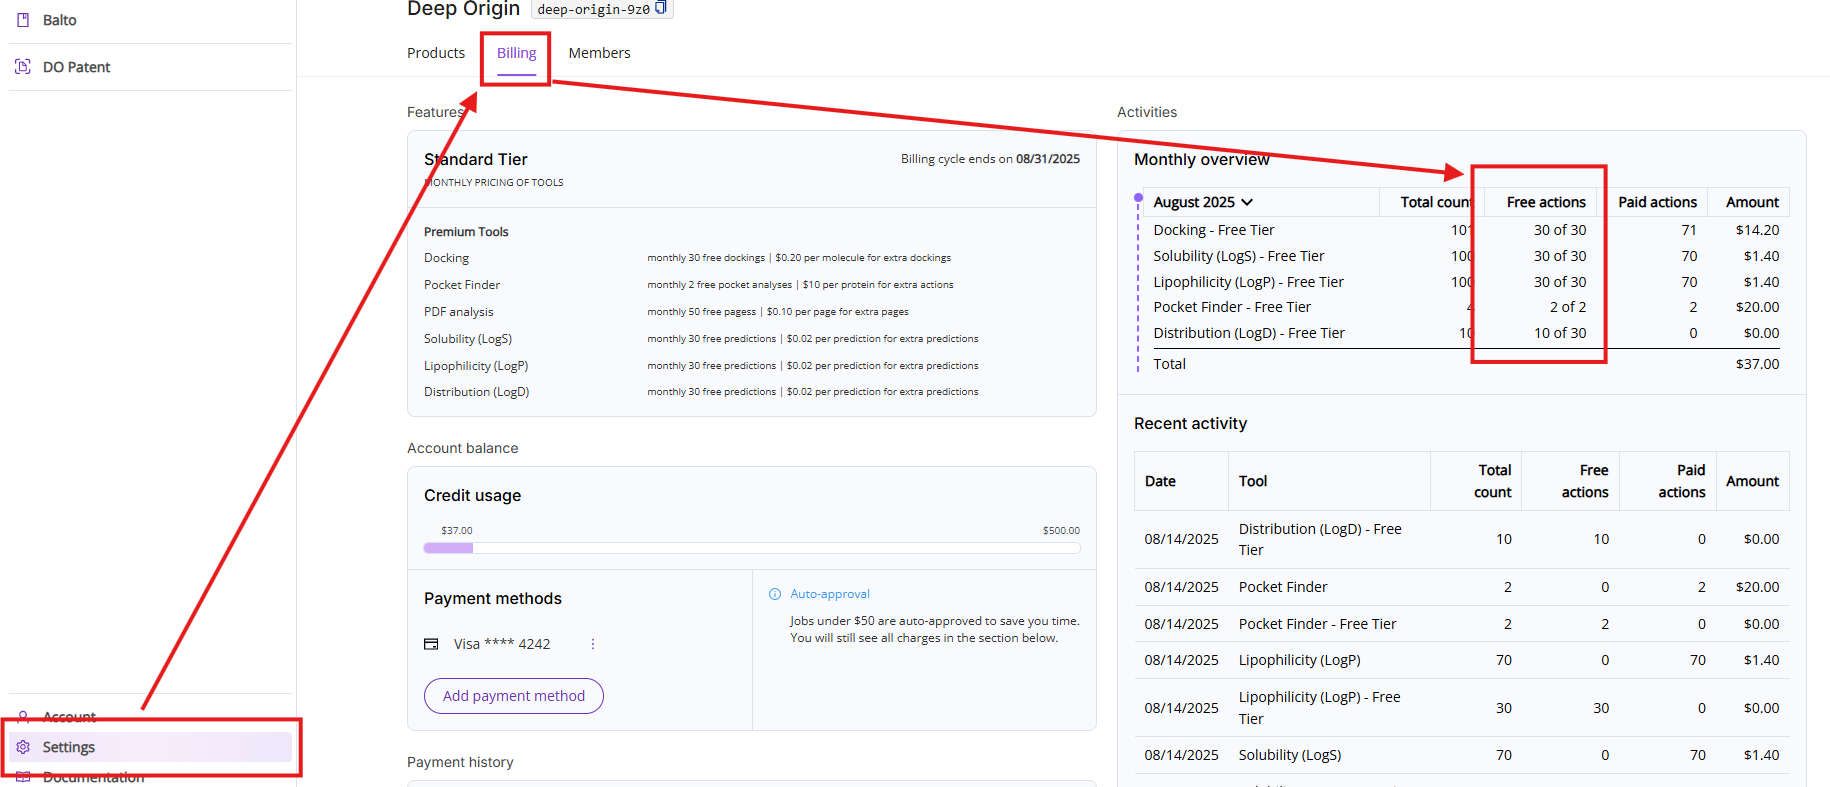Click the DO Patent document icon
The height and width of the screenshot is (787, 1830).
[x=23, y=67]
